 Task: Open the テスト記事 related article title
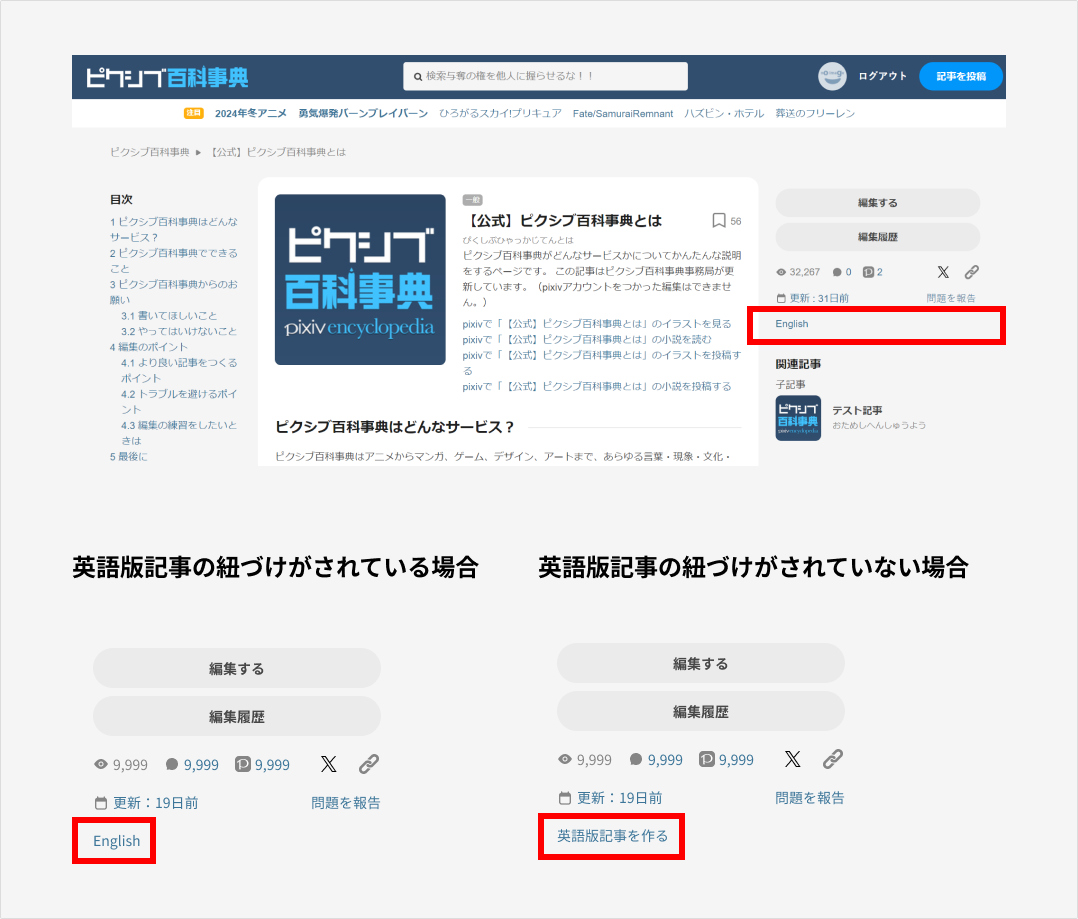[x=857, y=410]
